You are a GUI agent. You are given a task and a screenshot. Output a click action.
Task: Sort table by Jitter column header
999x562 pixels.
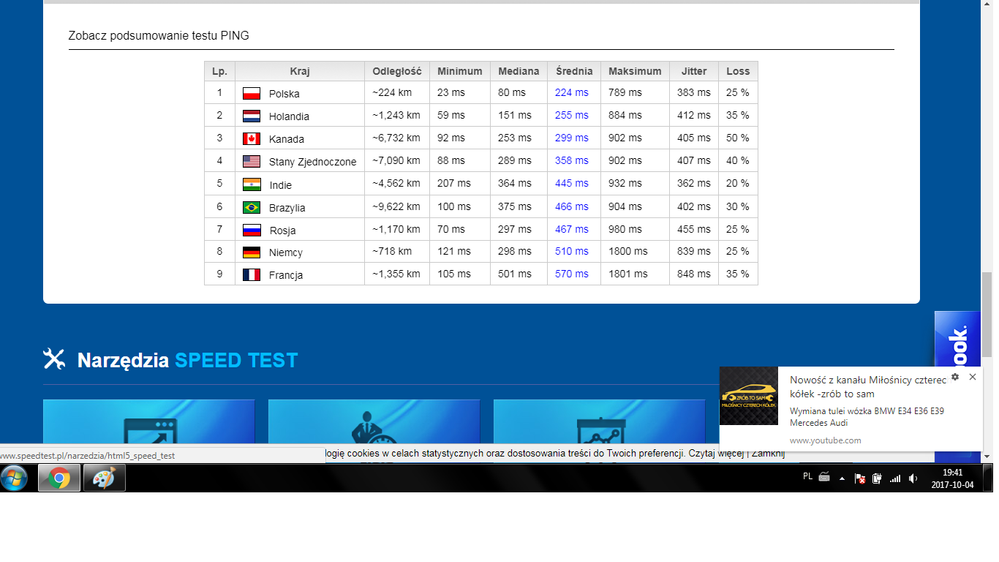coord(693,71)
